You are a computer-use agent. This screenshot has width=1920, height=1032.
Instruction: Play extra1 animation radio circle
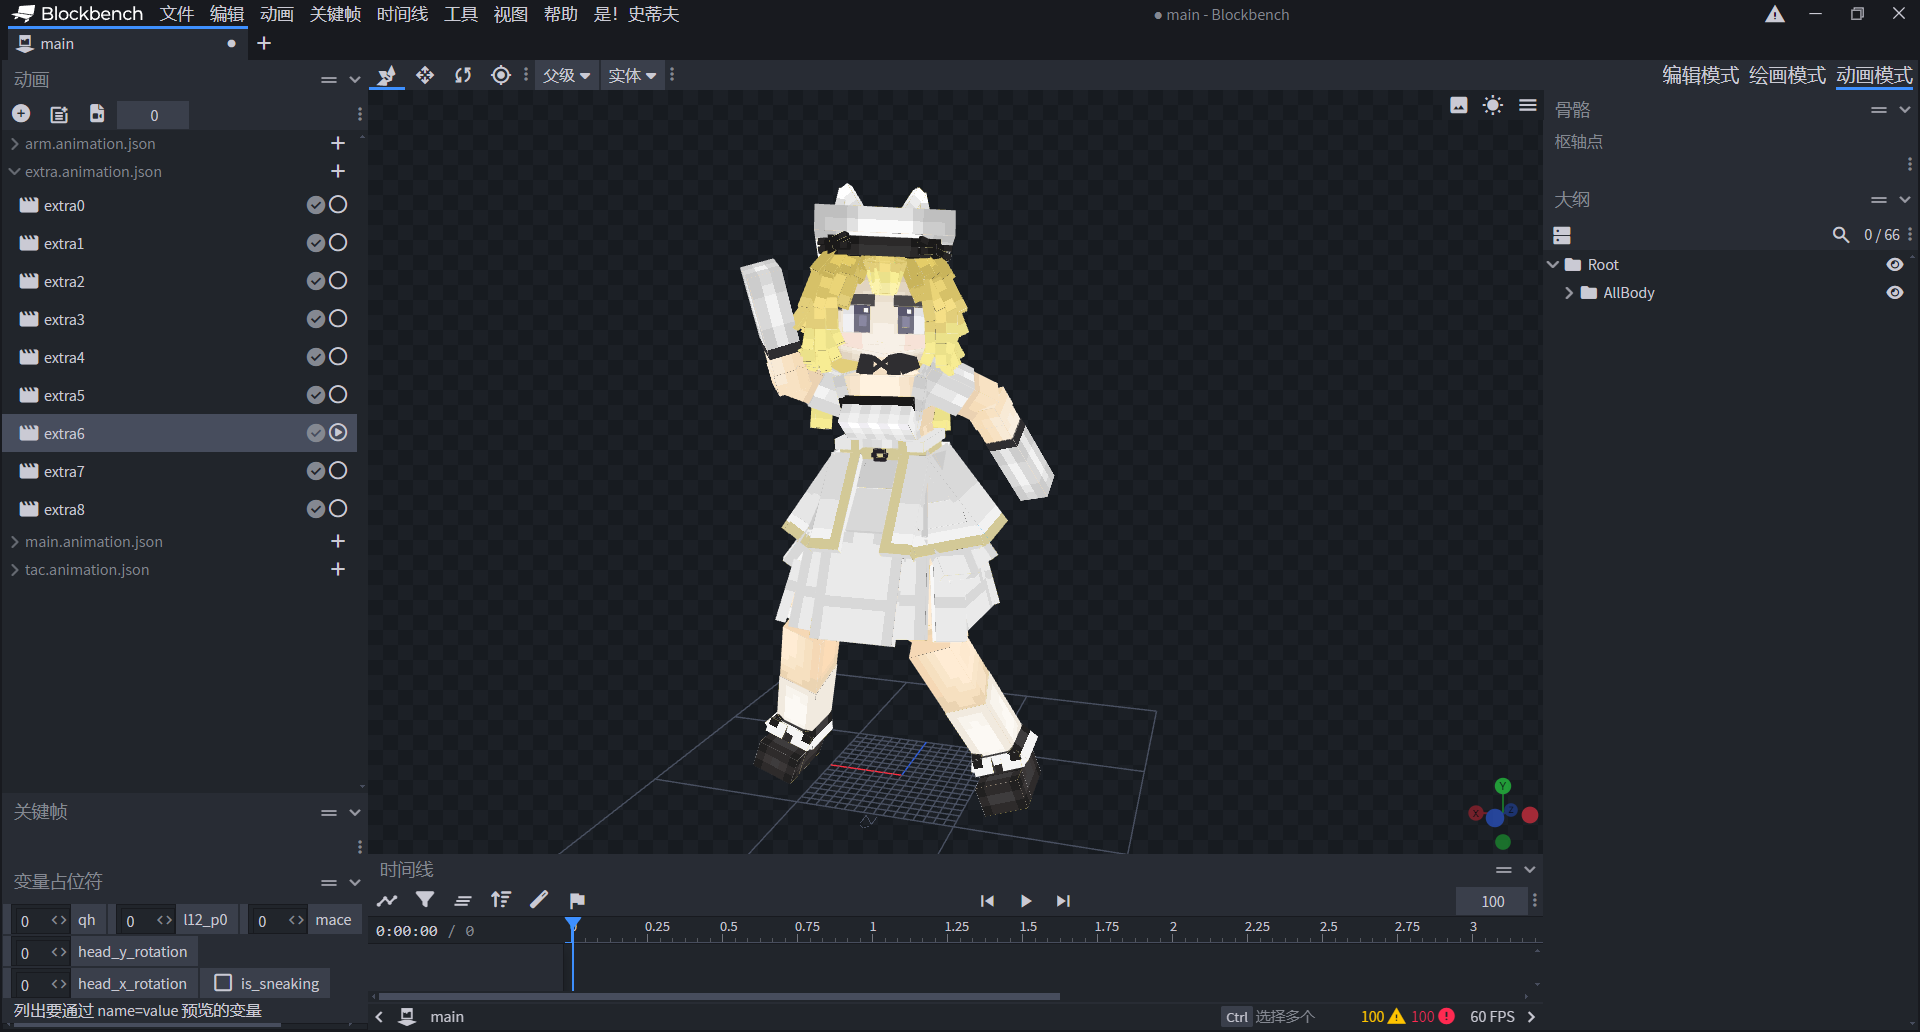[339, 243]
